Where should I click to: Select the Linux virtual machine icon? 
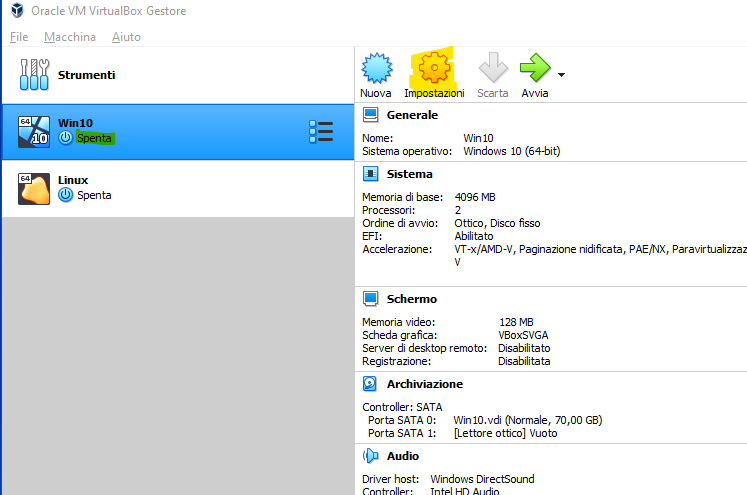pyautogui.click(x=34, y=189)
